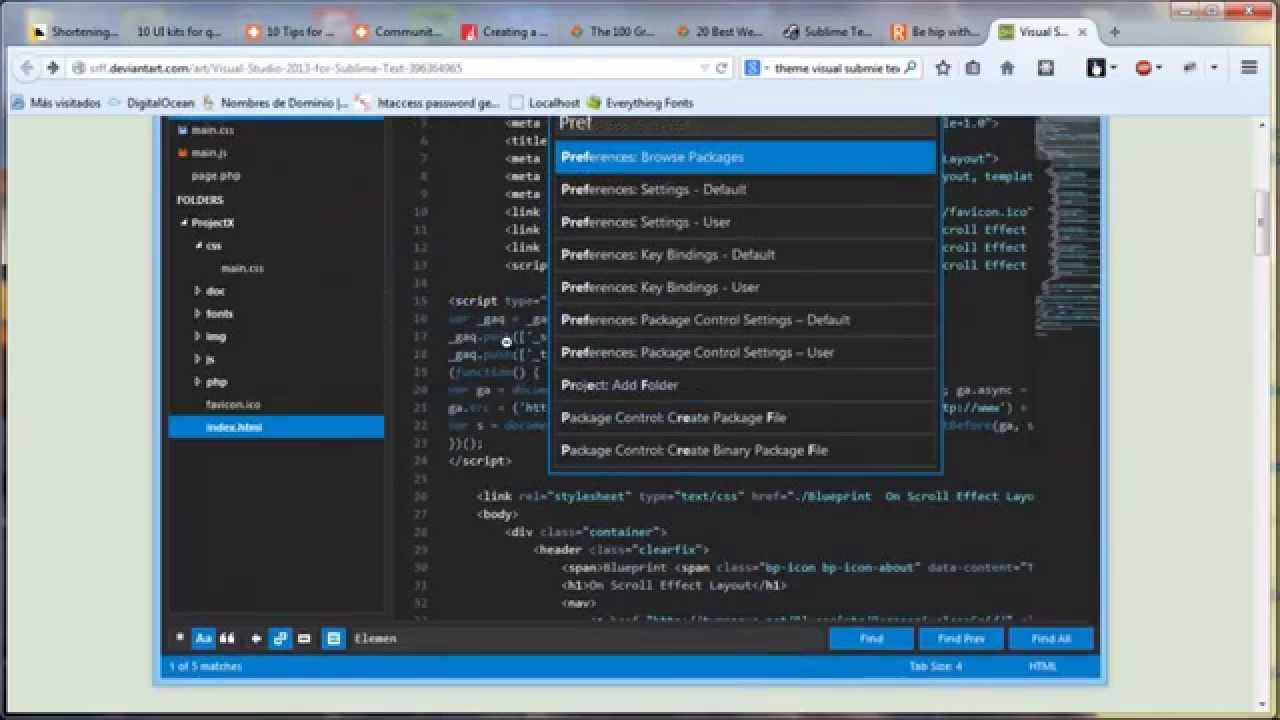The image size is (1280, 720).
Task: Go back with browser back arrow
Action: tap(29, 68)
